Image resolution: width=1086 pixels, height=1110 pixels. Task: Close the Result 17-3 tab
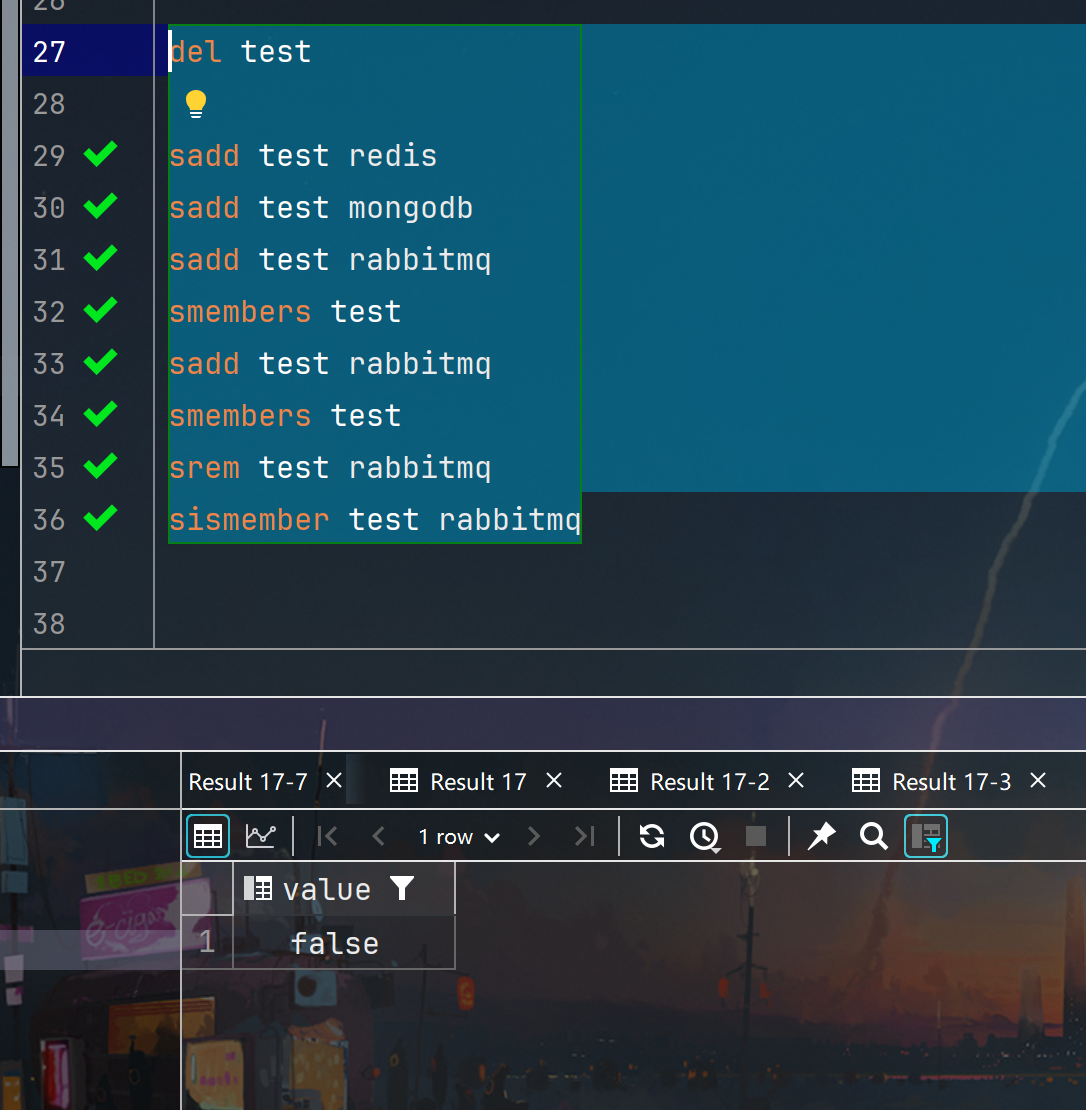(1039, 781)
